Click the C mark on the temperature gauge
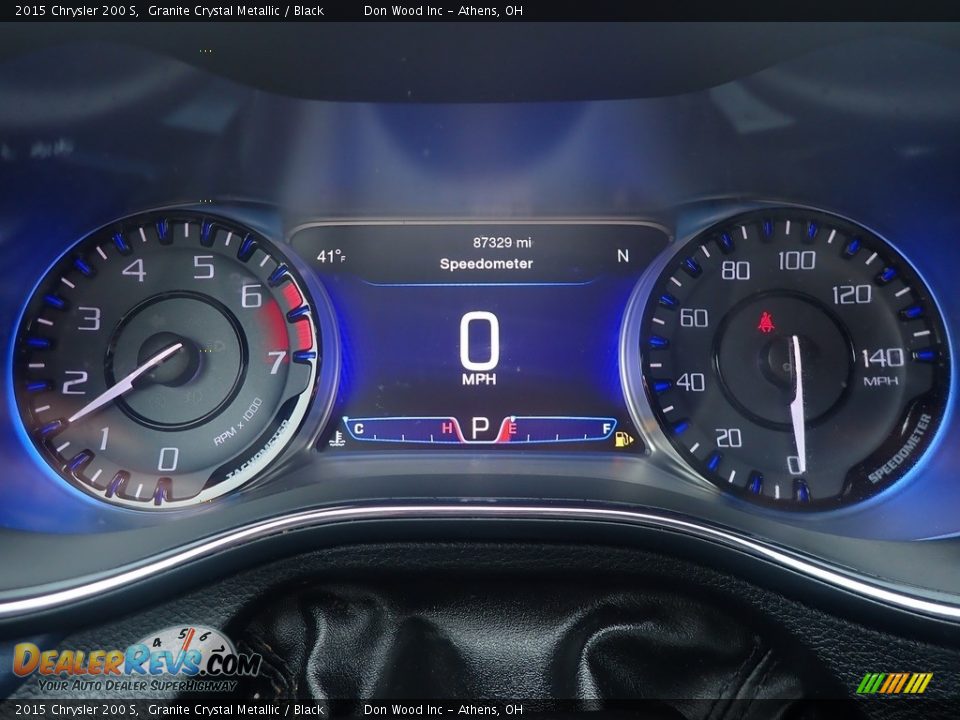 point(357,428)
